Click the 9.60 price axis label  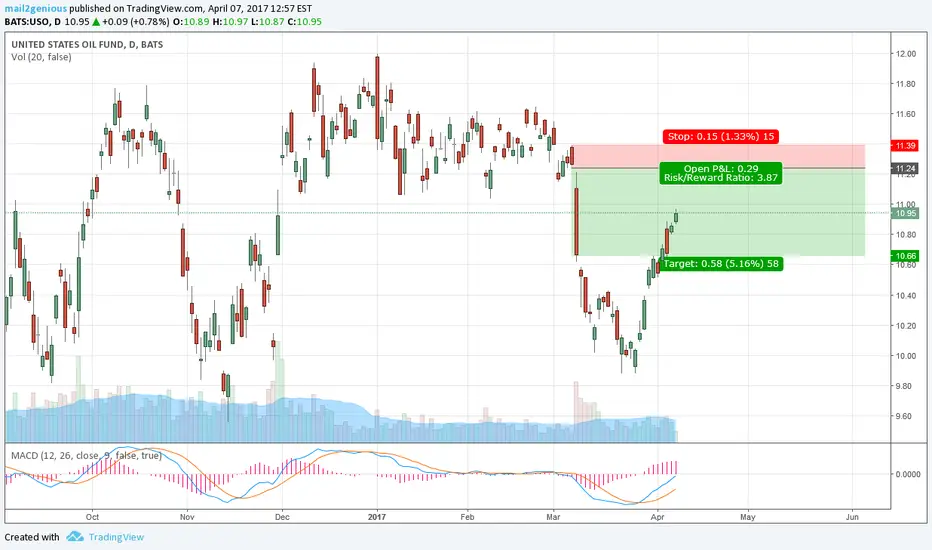pos(904,416)
